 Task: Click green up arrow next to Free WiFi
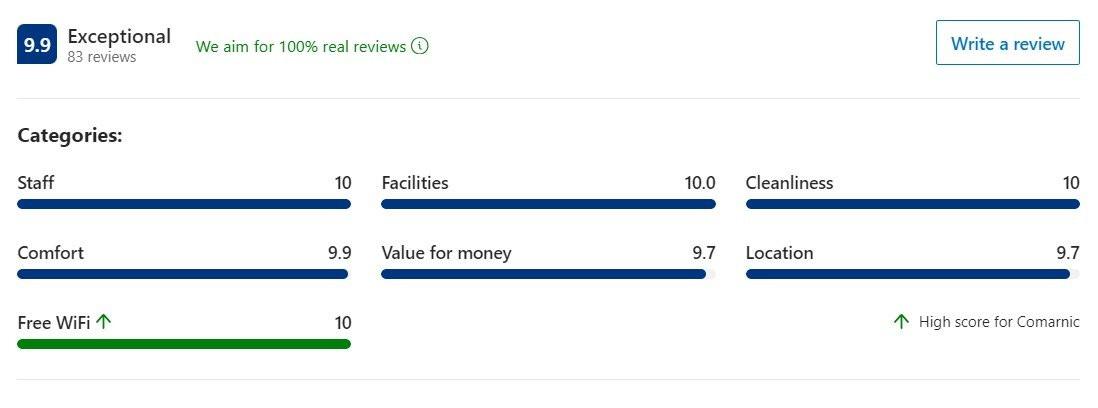(104, 322)
